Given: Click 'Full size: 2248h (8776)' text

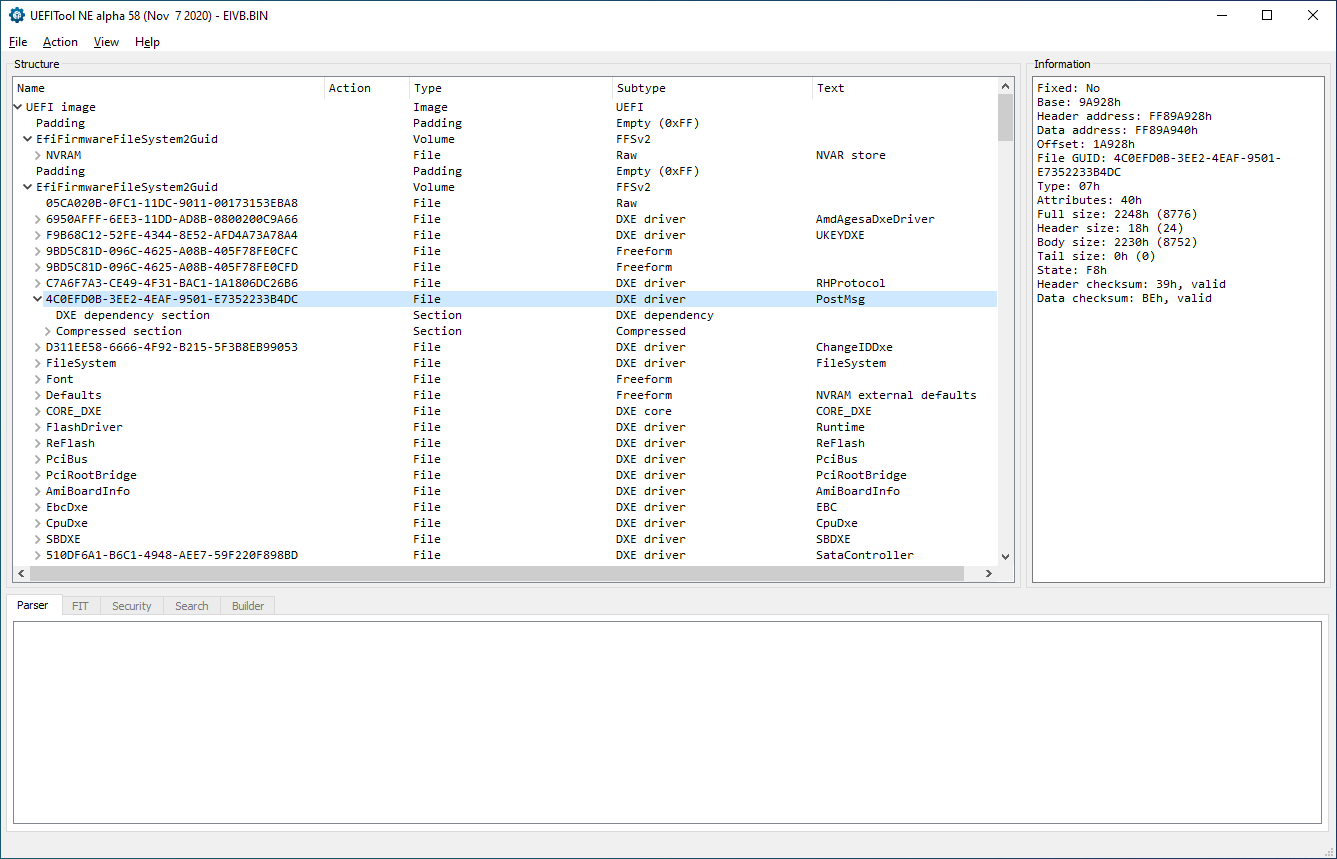Looking at the screenshot, I should 1117,214.
